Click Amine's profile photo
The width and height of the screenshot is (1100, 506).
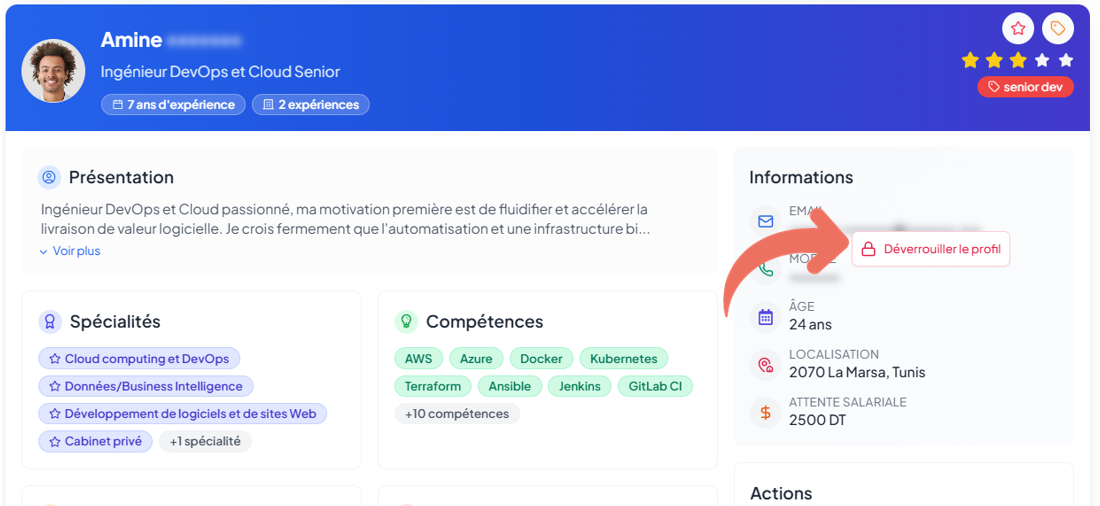click(x=53, y=71)
